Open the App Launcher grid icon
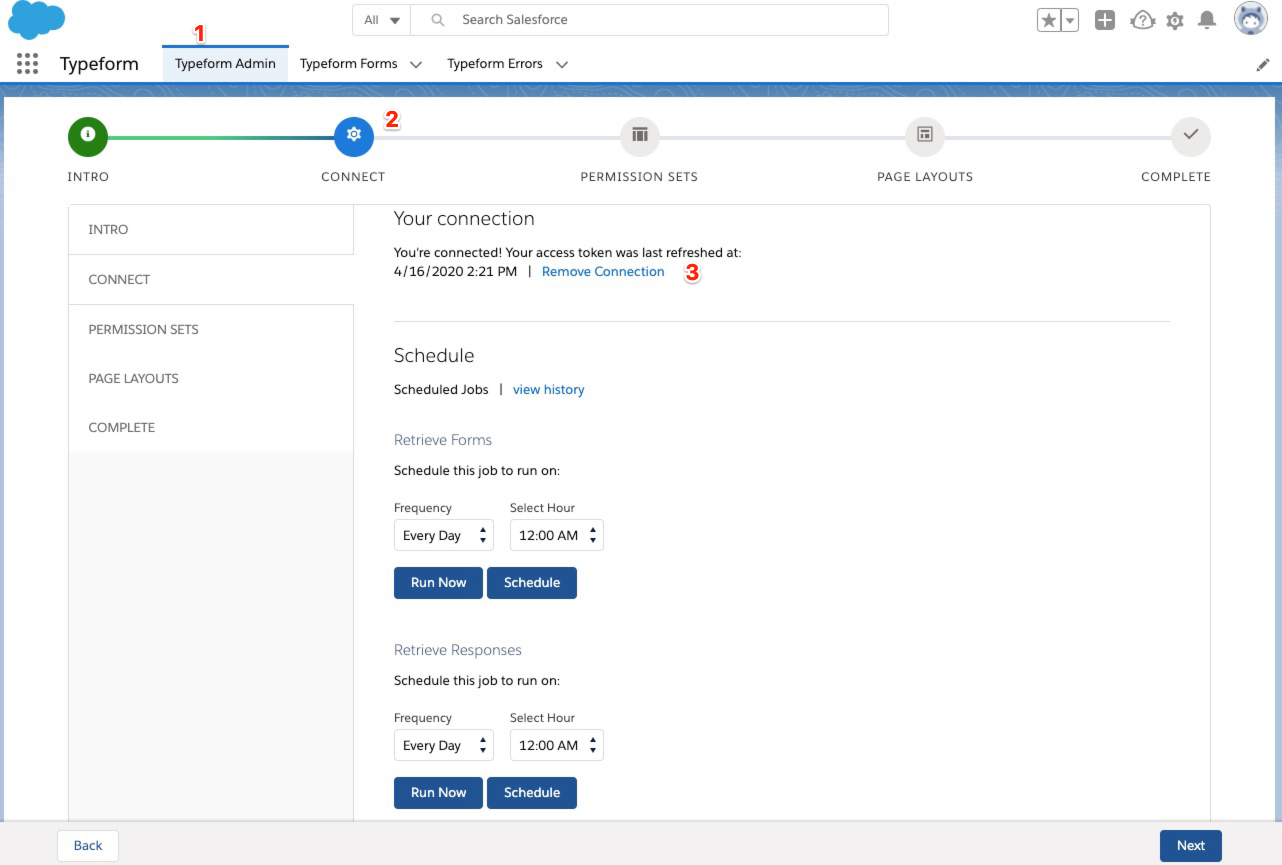Viewport: 1282px width, 865px height. coord(27,64)
